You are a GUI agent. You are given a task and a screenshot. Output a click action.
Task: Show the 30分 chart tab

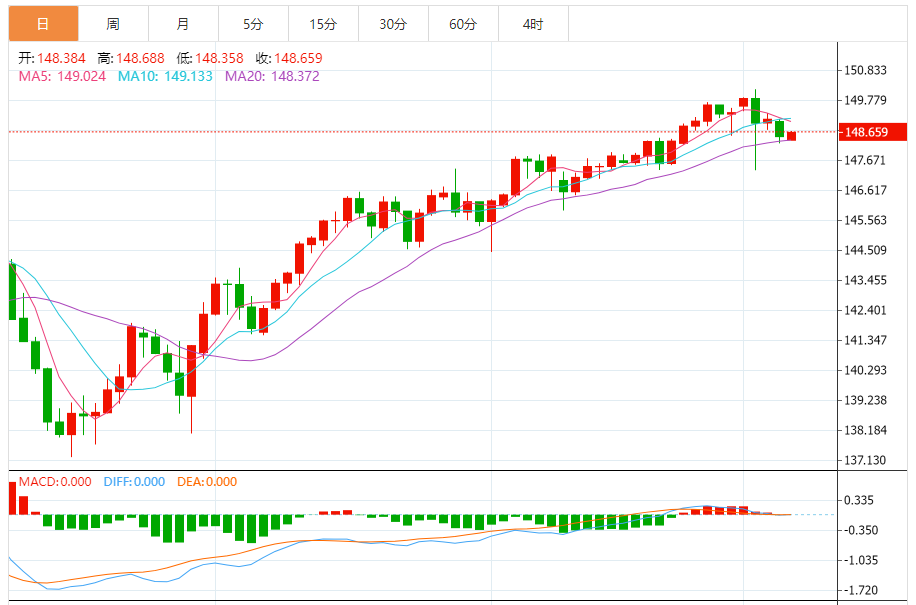point(393,24)
